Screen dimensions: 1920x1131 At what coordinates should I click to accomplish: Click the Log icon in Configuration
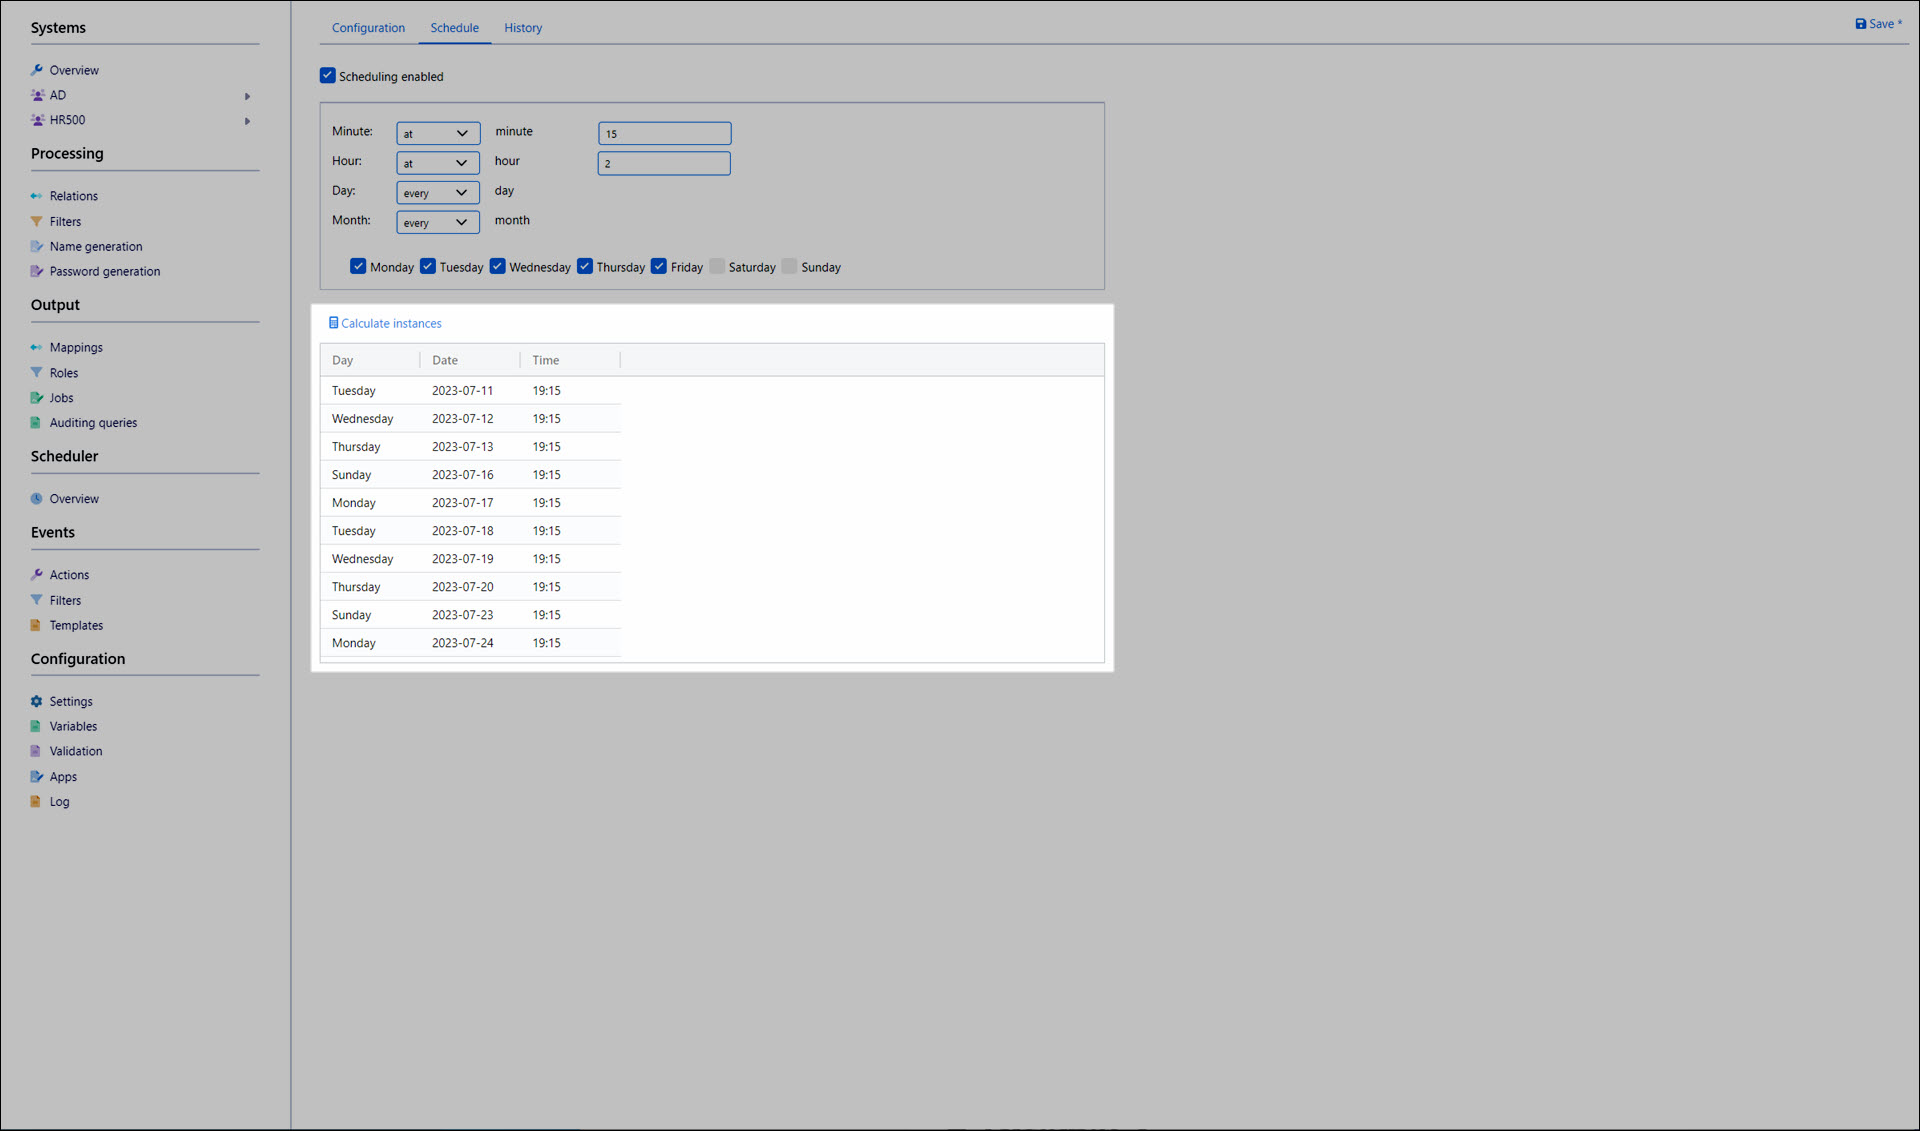click(x=36, y=802)
